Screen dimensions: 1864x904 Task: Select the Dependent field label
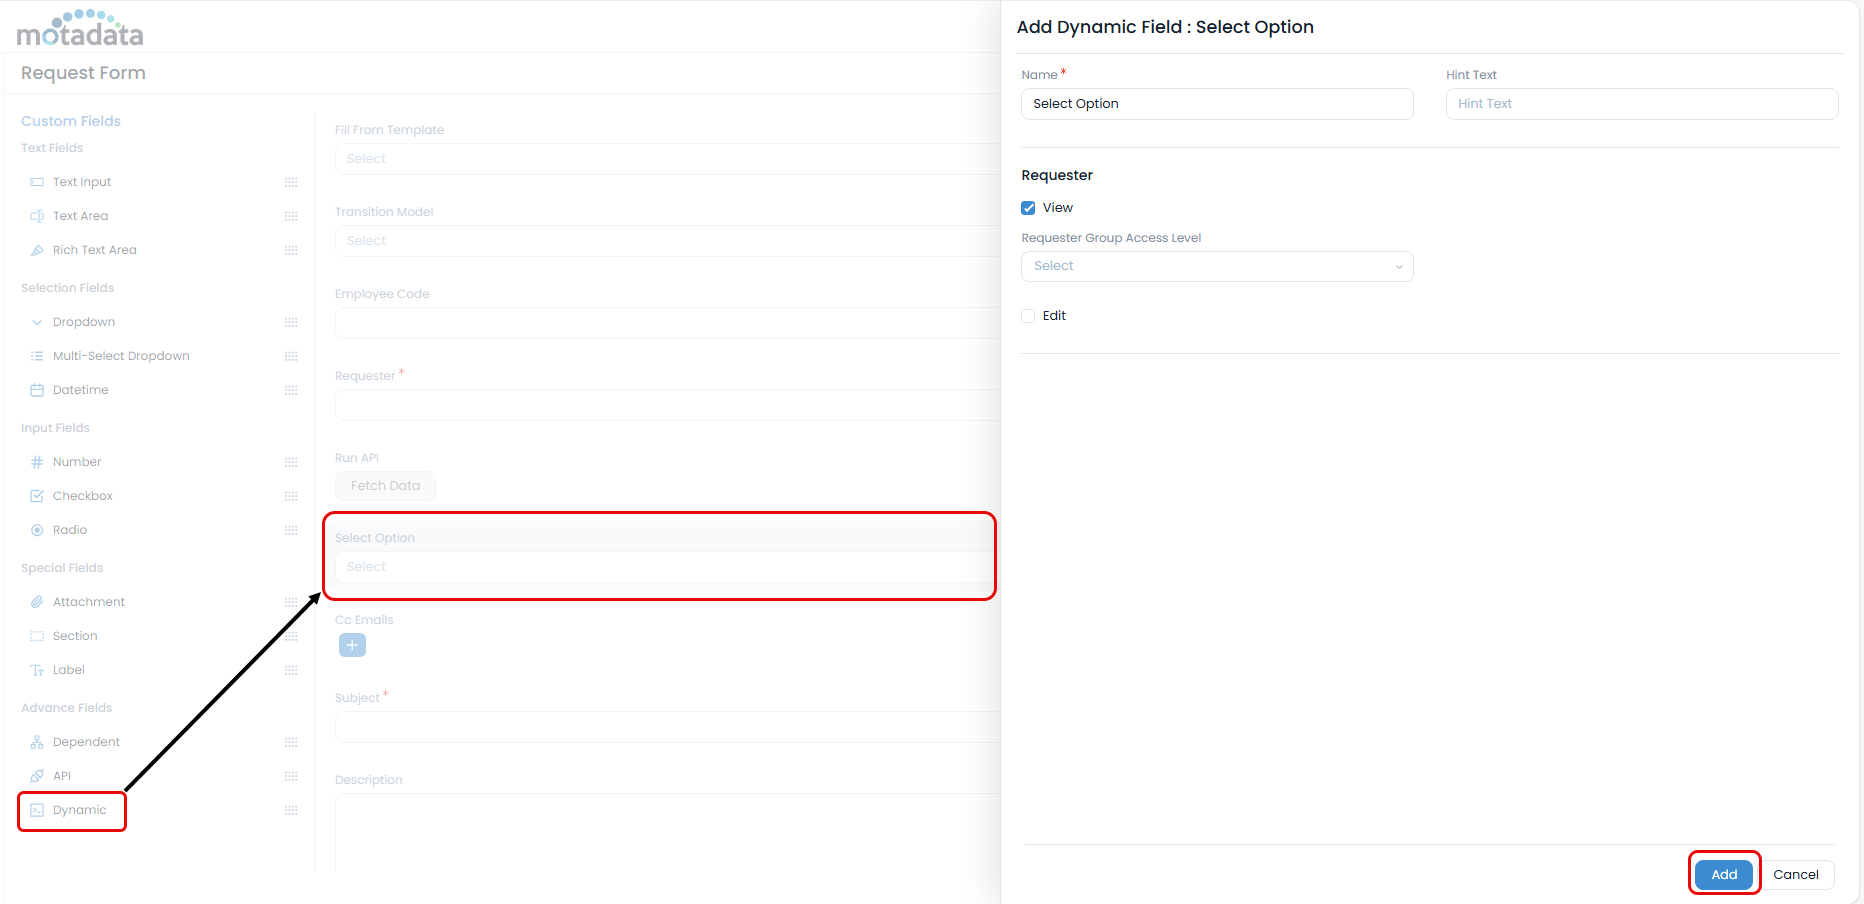click(86, 742)
